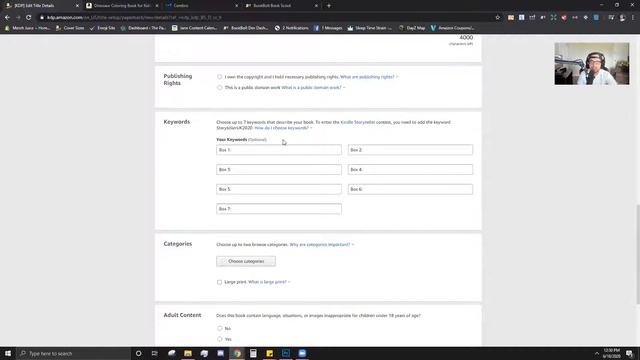Open Sticky Notes from the taskbar
Image resolution: width=640 pixels, height=360 pixels.
pos(269,353)
